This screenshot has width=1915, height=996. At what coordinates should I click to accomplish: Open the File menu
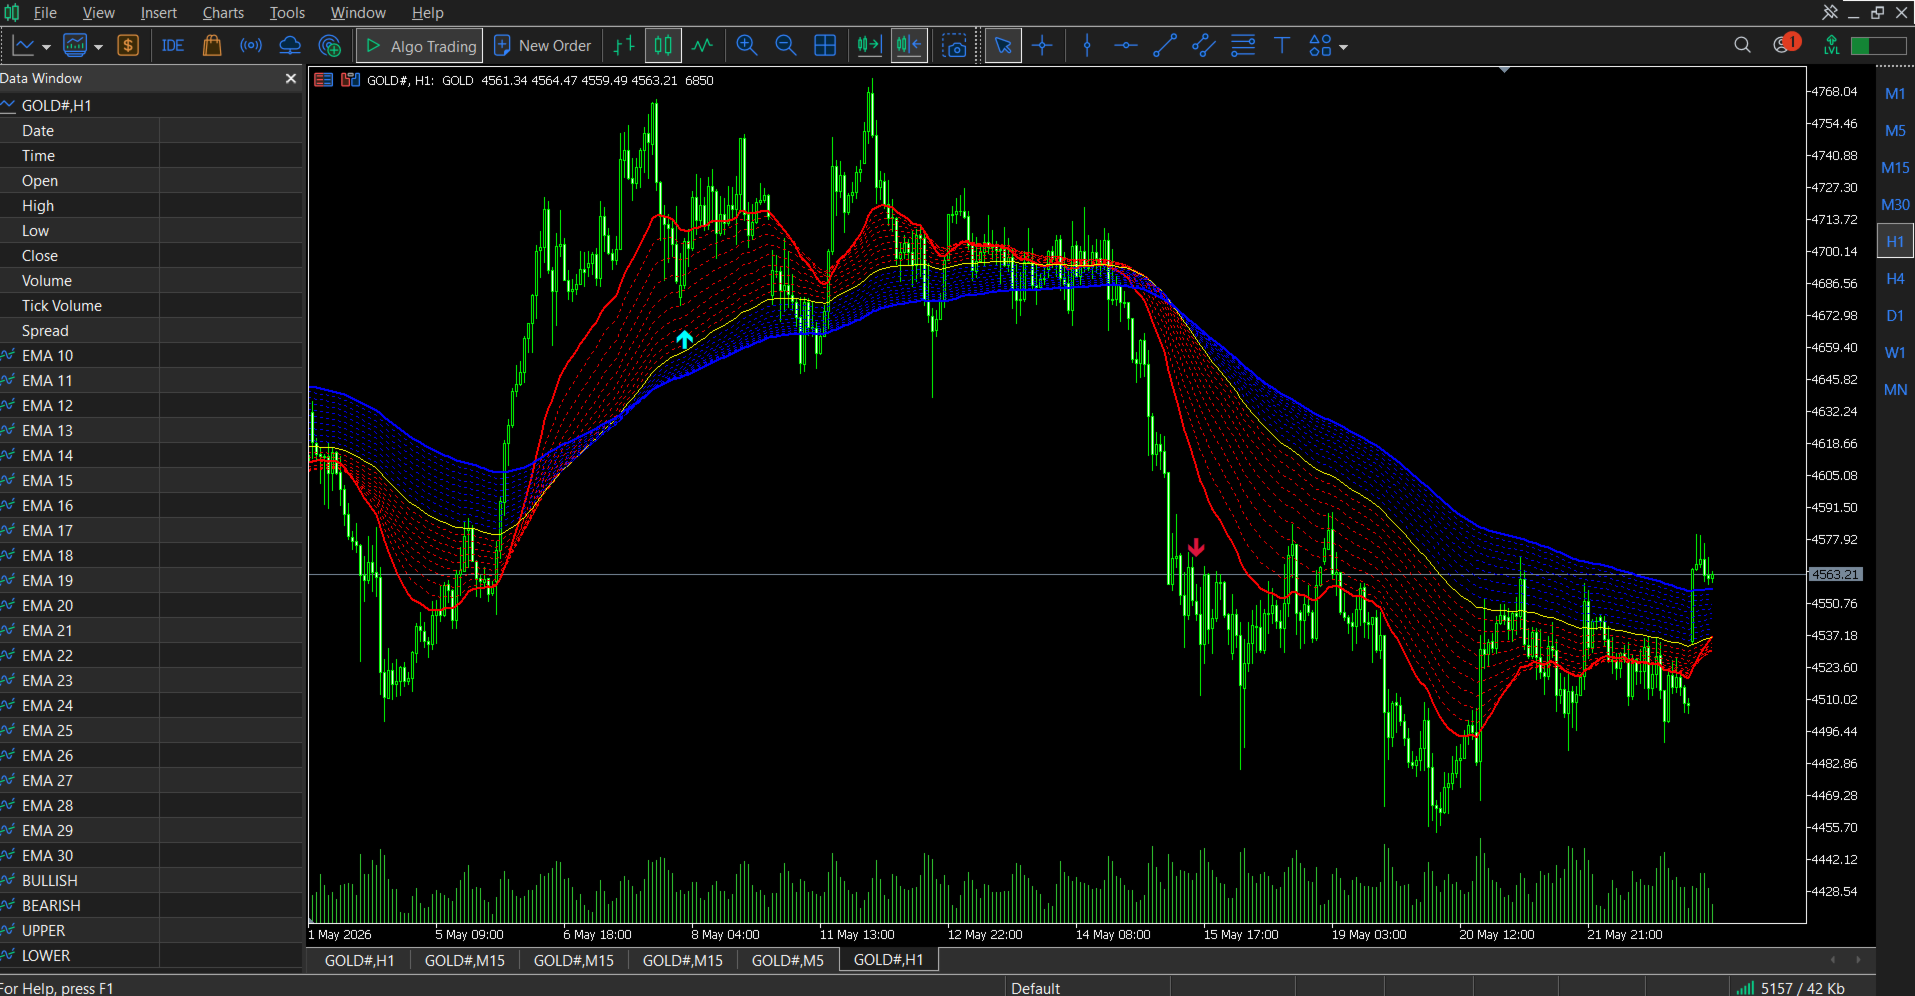click(x=45, y=13)
